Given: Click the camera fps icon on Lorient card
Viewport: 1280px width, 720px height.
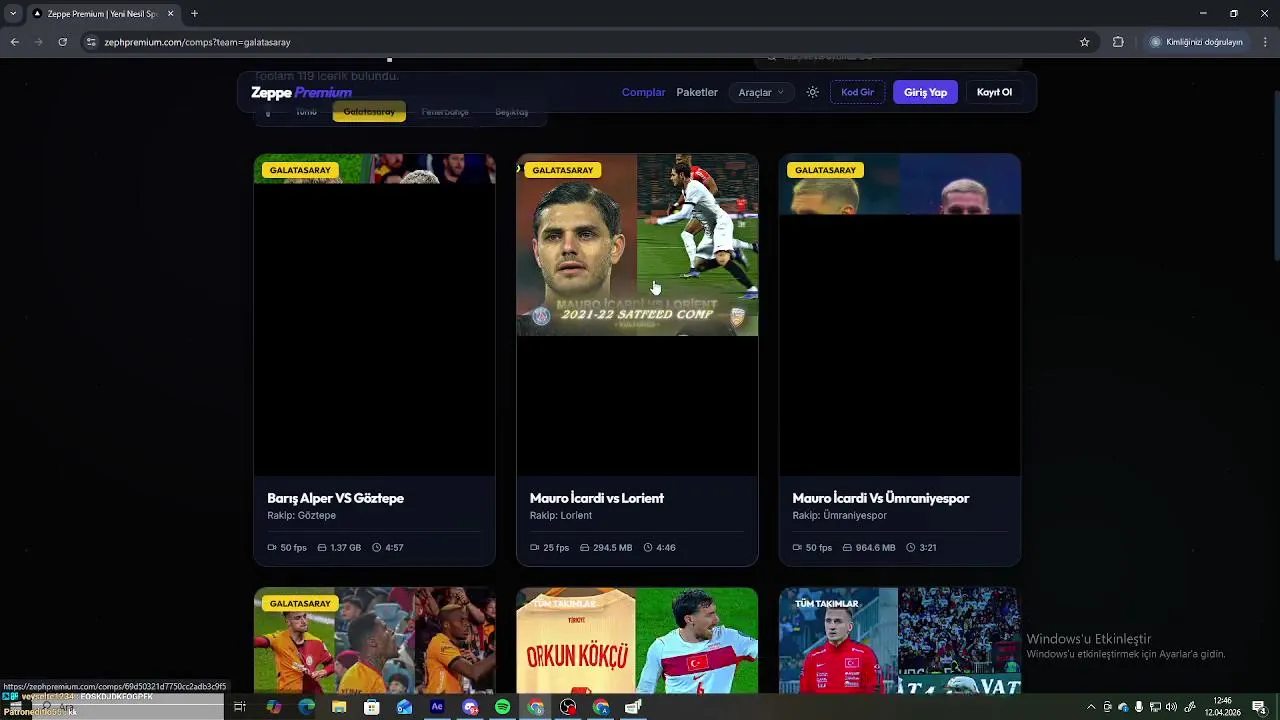Looking at the screenshot, I should [x=535, y=548].
